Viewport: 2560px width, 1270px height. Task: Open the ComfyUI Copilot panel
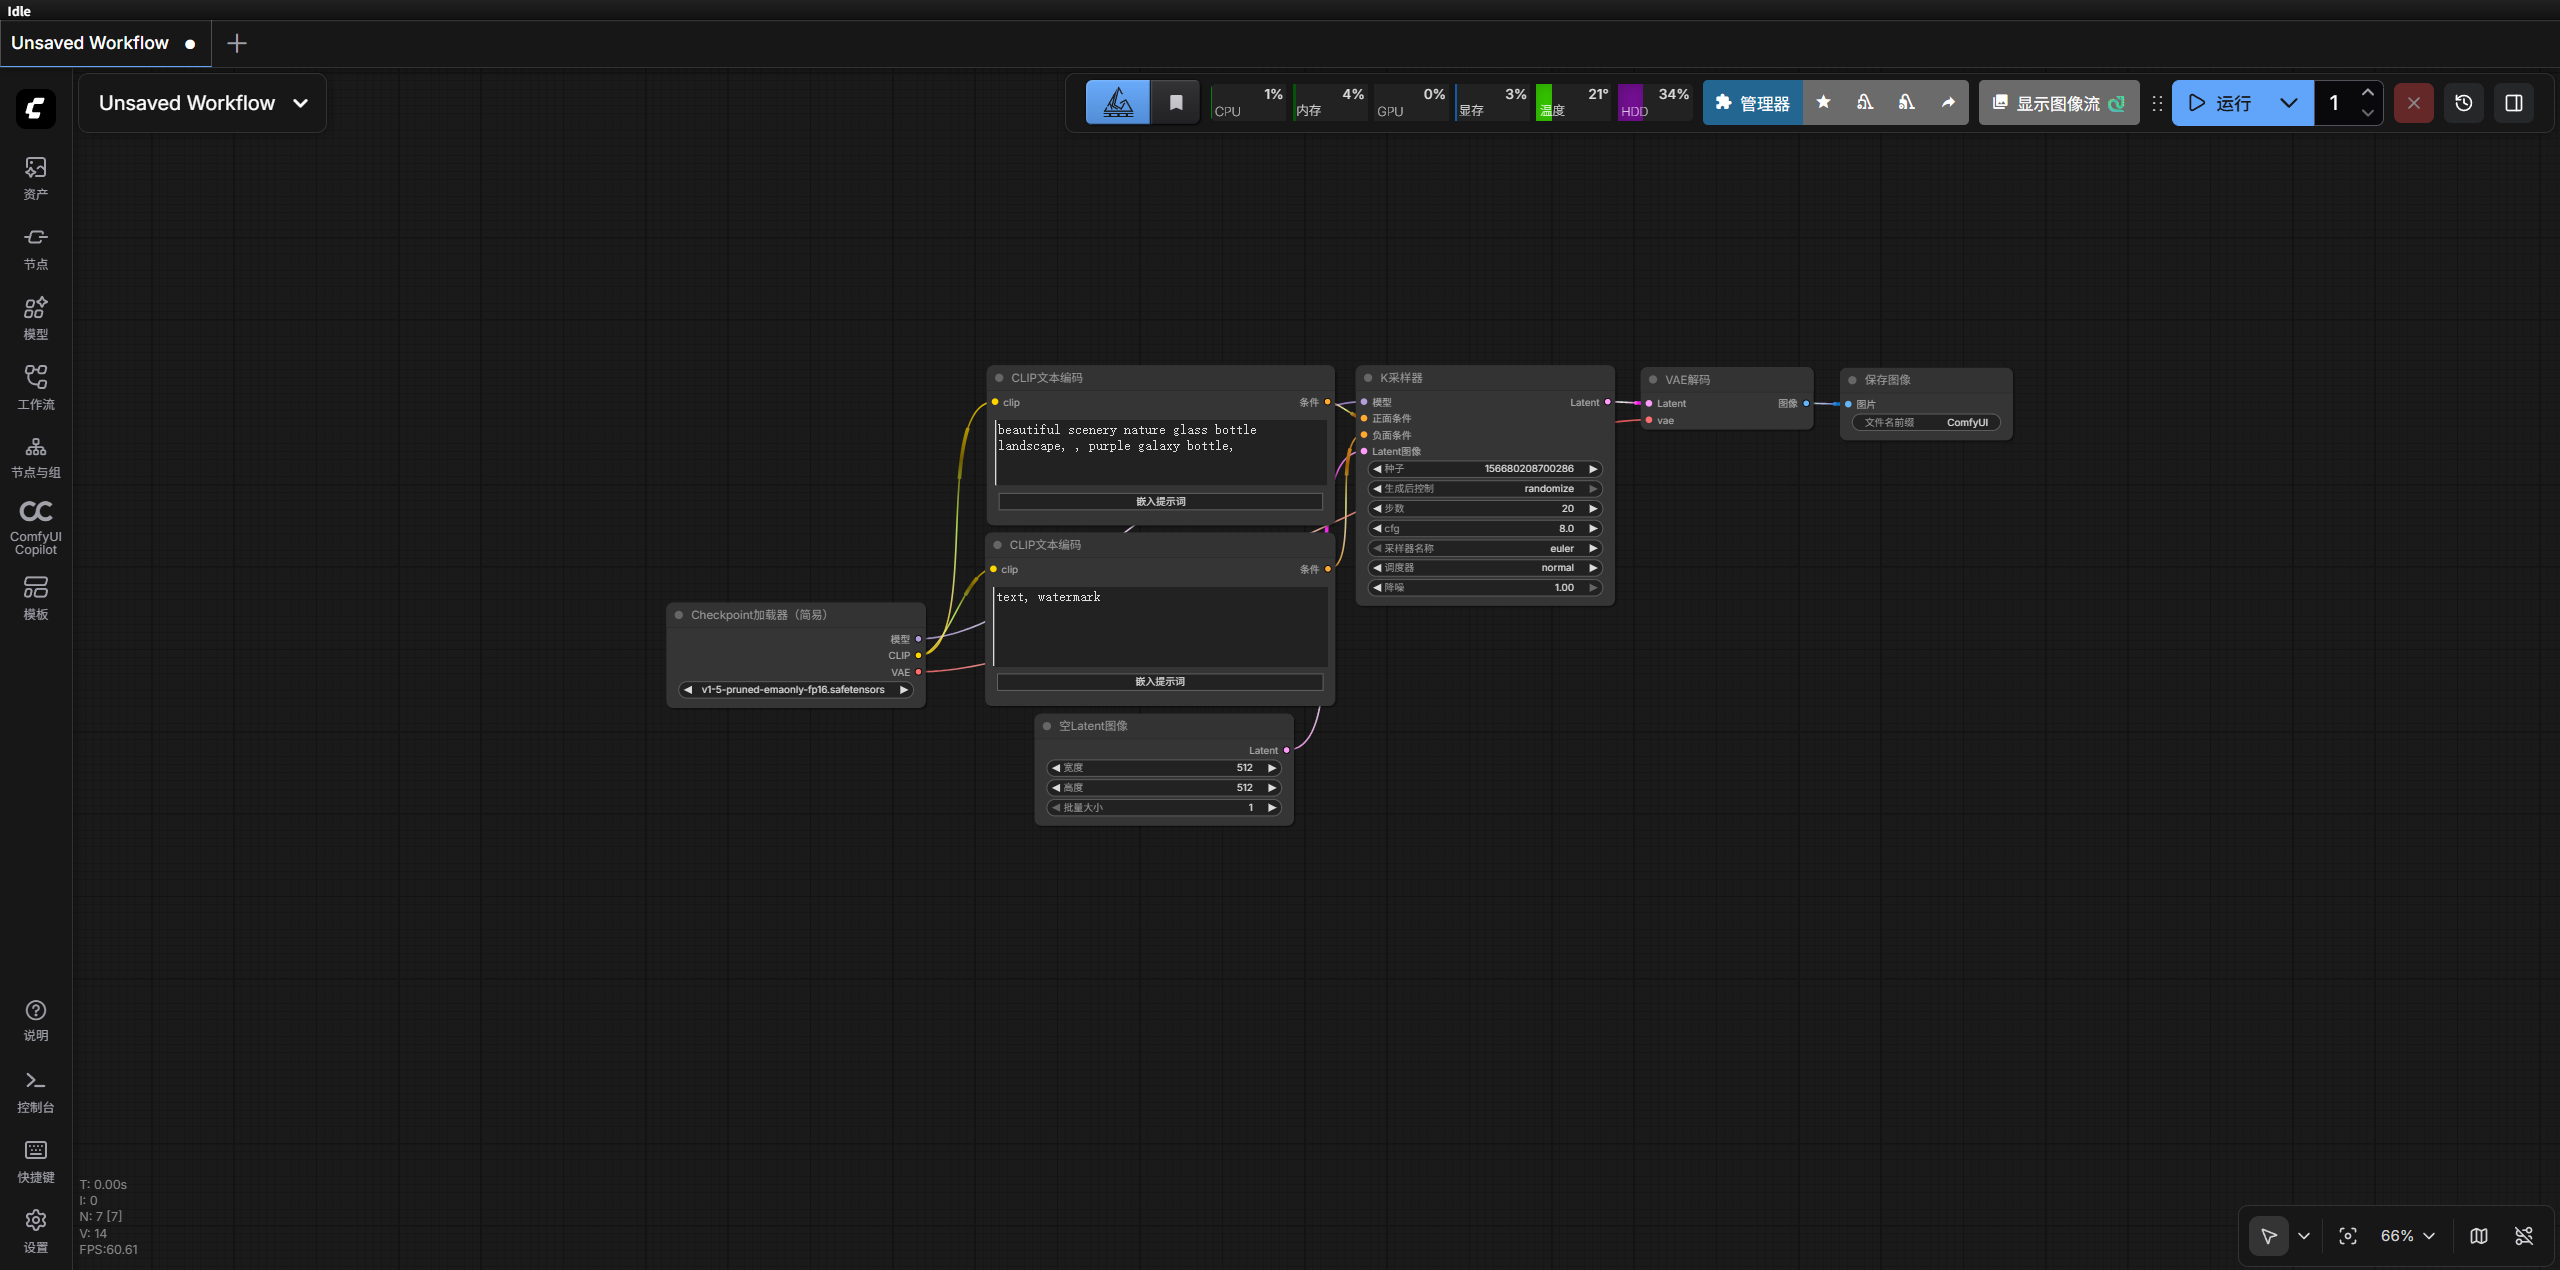tap(36, 527)
